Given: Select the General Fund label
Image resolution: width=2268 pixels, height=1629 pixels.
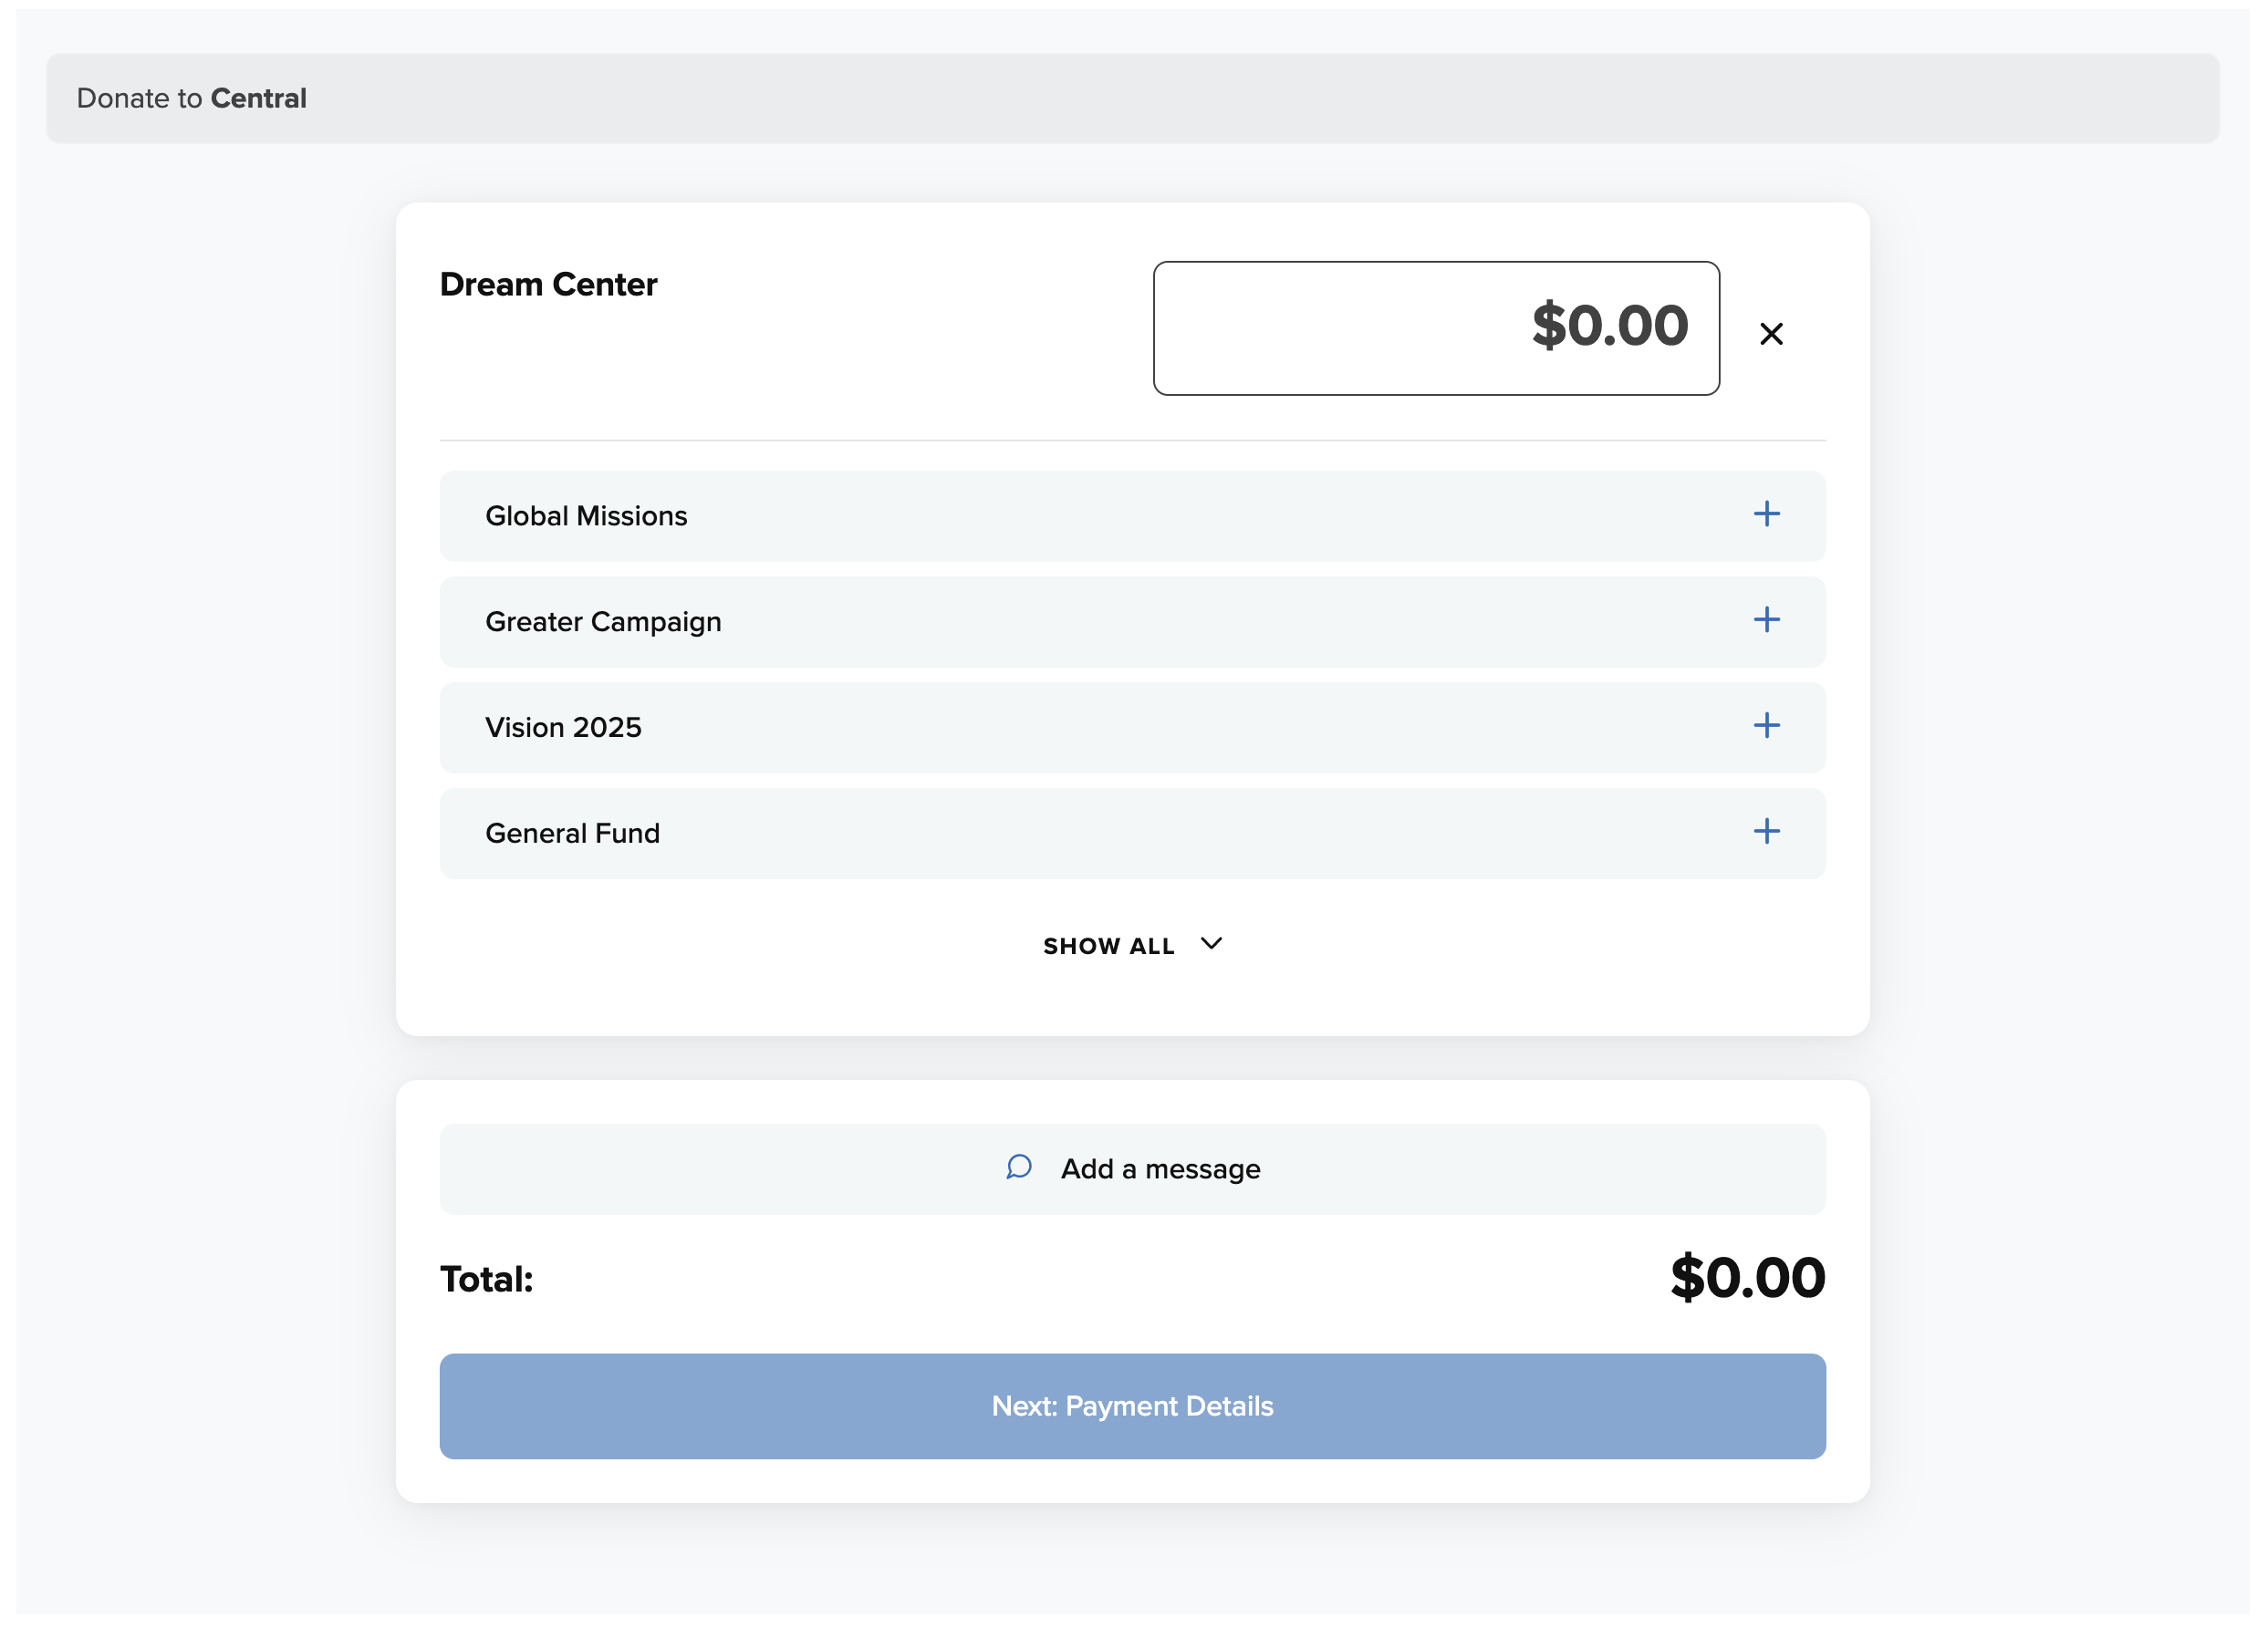Looking at the screenshot, I should pyautogui.click(x=572, y=834).
